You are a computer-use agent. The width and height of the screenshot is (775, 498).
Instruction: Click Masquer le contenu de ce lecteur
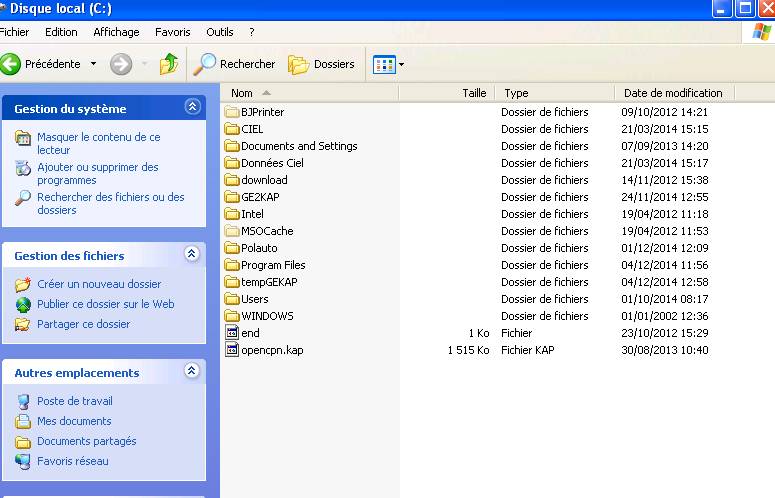point(99,143)
